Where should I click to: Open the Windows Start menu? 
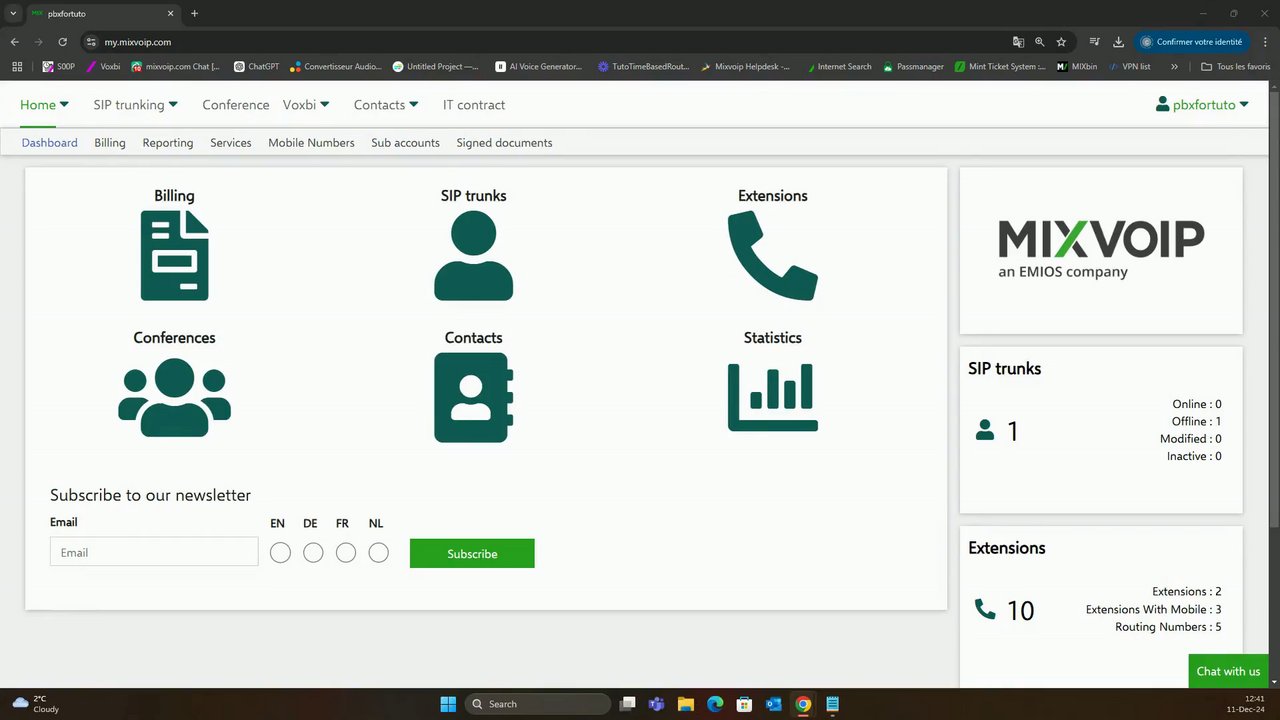tap(448, 704)
